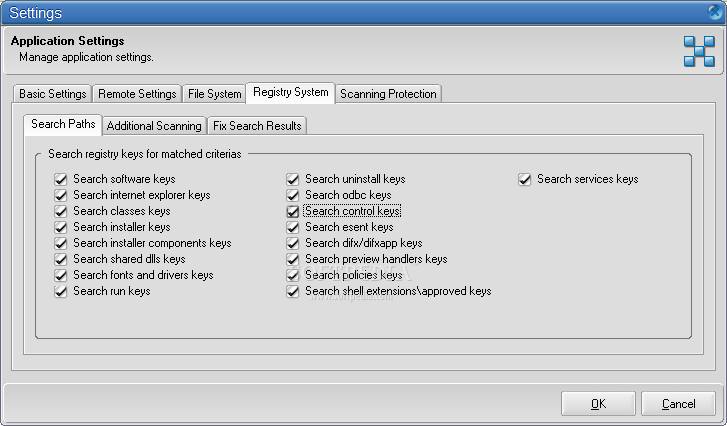The height and width of the screenshot is (426, 727).
Task: Select the File System tab
Action: (x=214, y=94)
